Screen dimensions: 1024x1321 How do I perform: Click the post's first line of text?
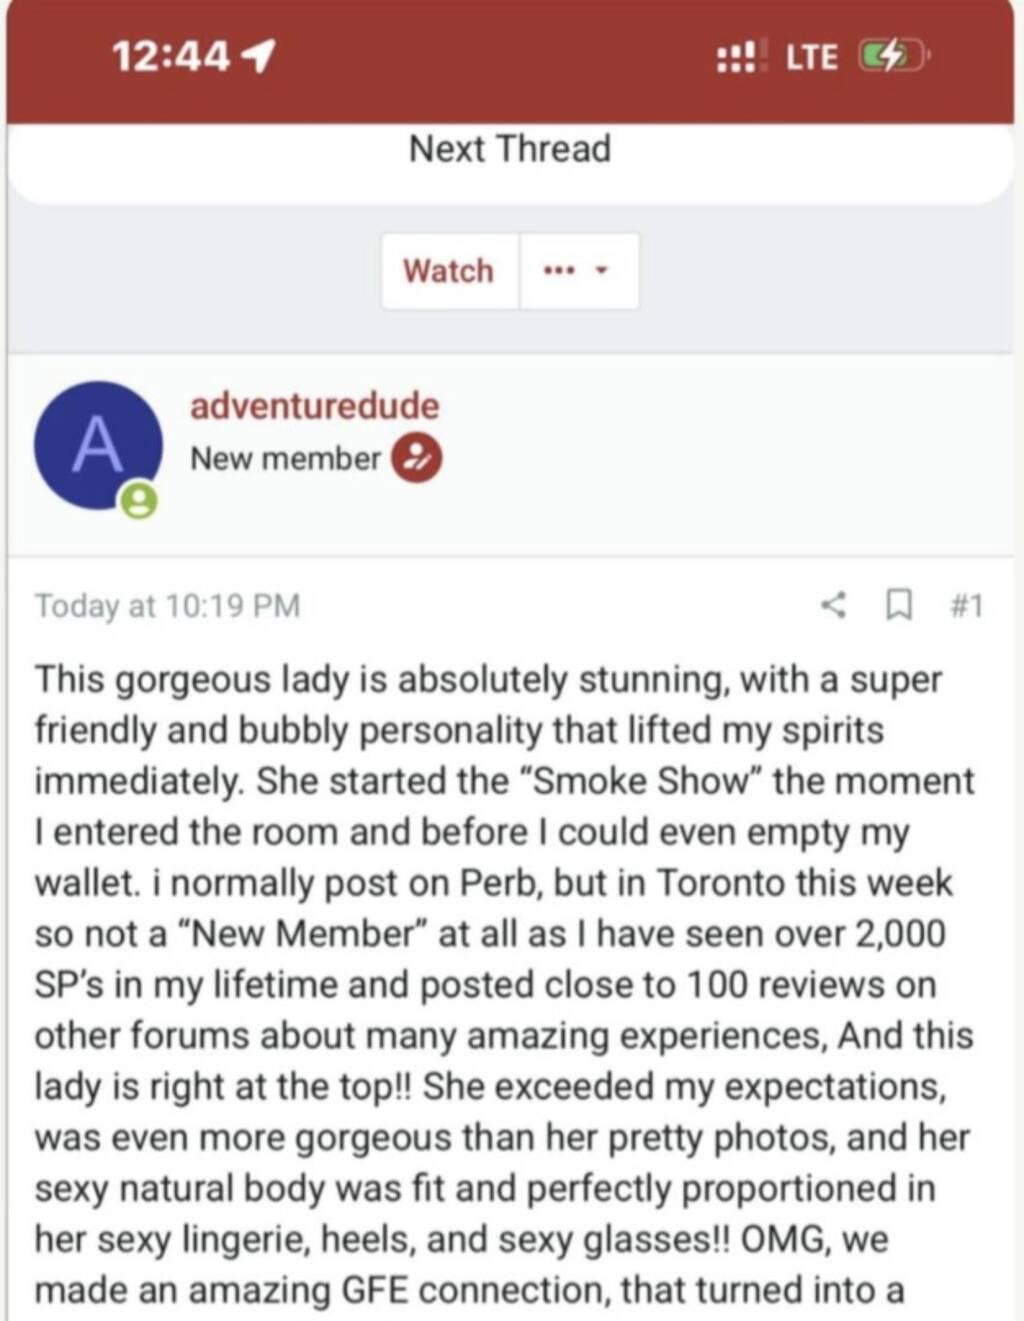tap(488, 680)
